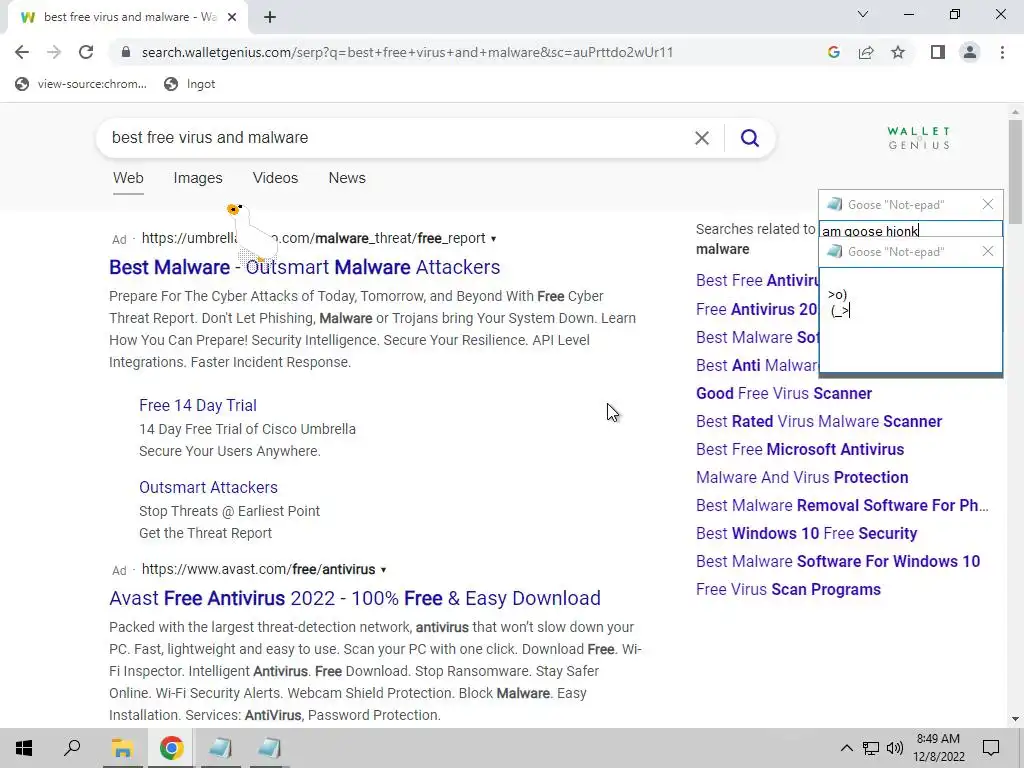This screenshot has width=1024, height=768.
Task: Select 'Best Malware Removal Software For Ph...' link
Action: click(x=842, y=505)
